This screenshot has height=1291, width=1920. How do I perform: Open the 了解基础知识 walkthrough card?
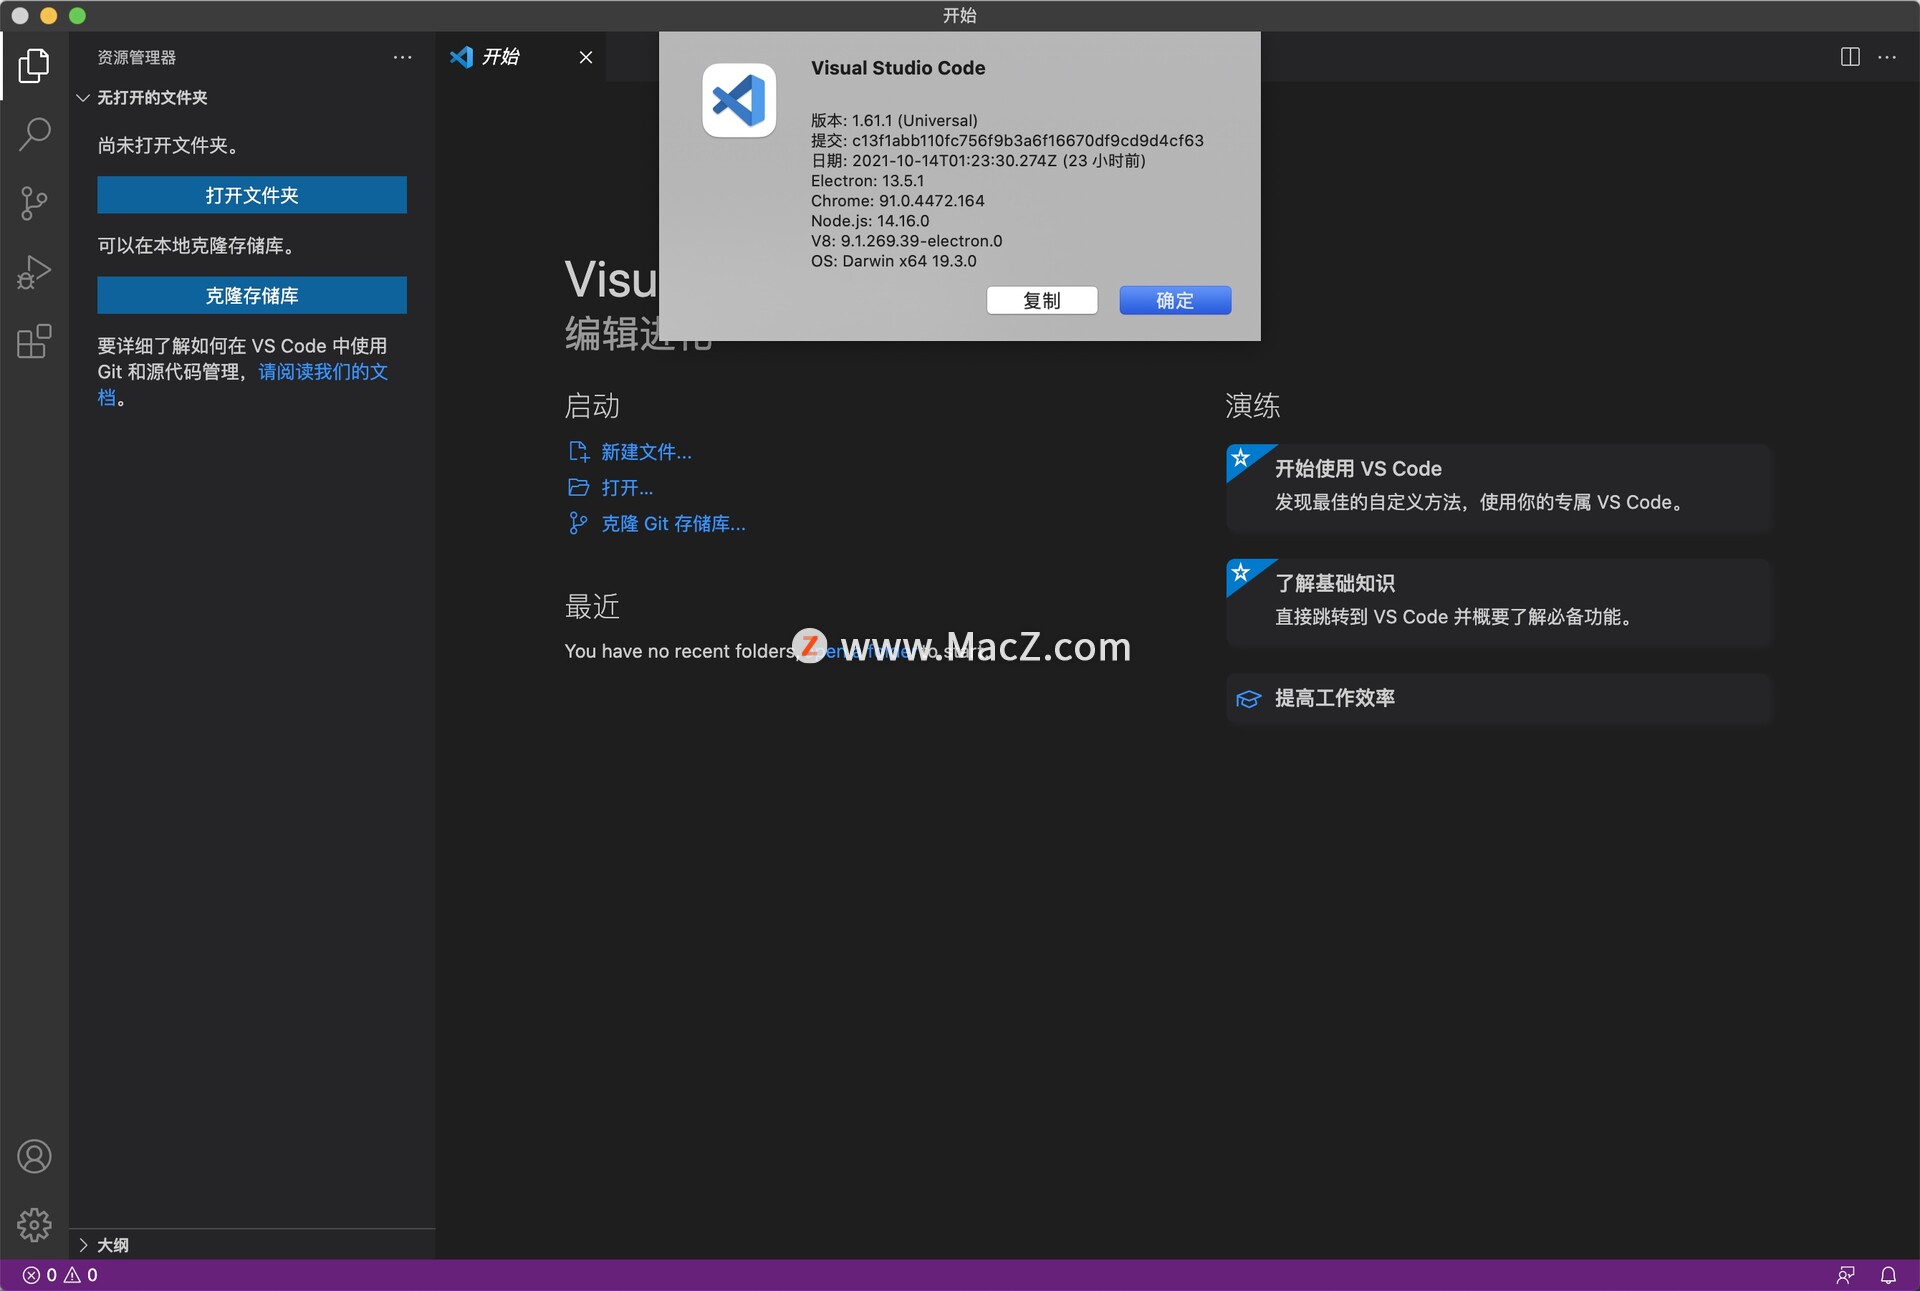coord(1499,603)
